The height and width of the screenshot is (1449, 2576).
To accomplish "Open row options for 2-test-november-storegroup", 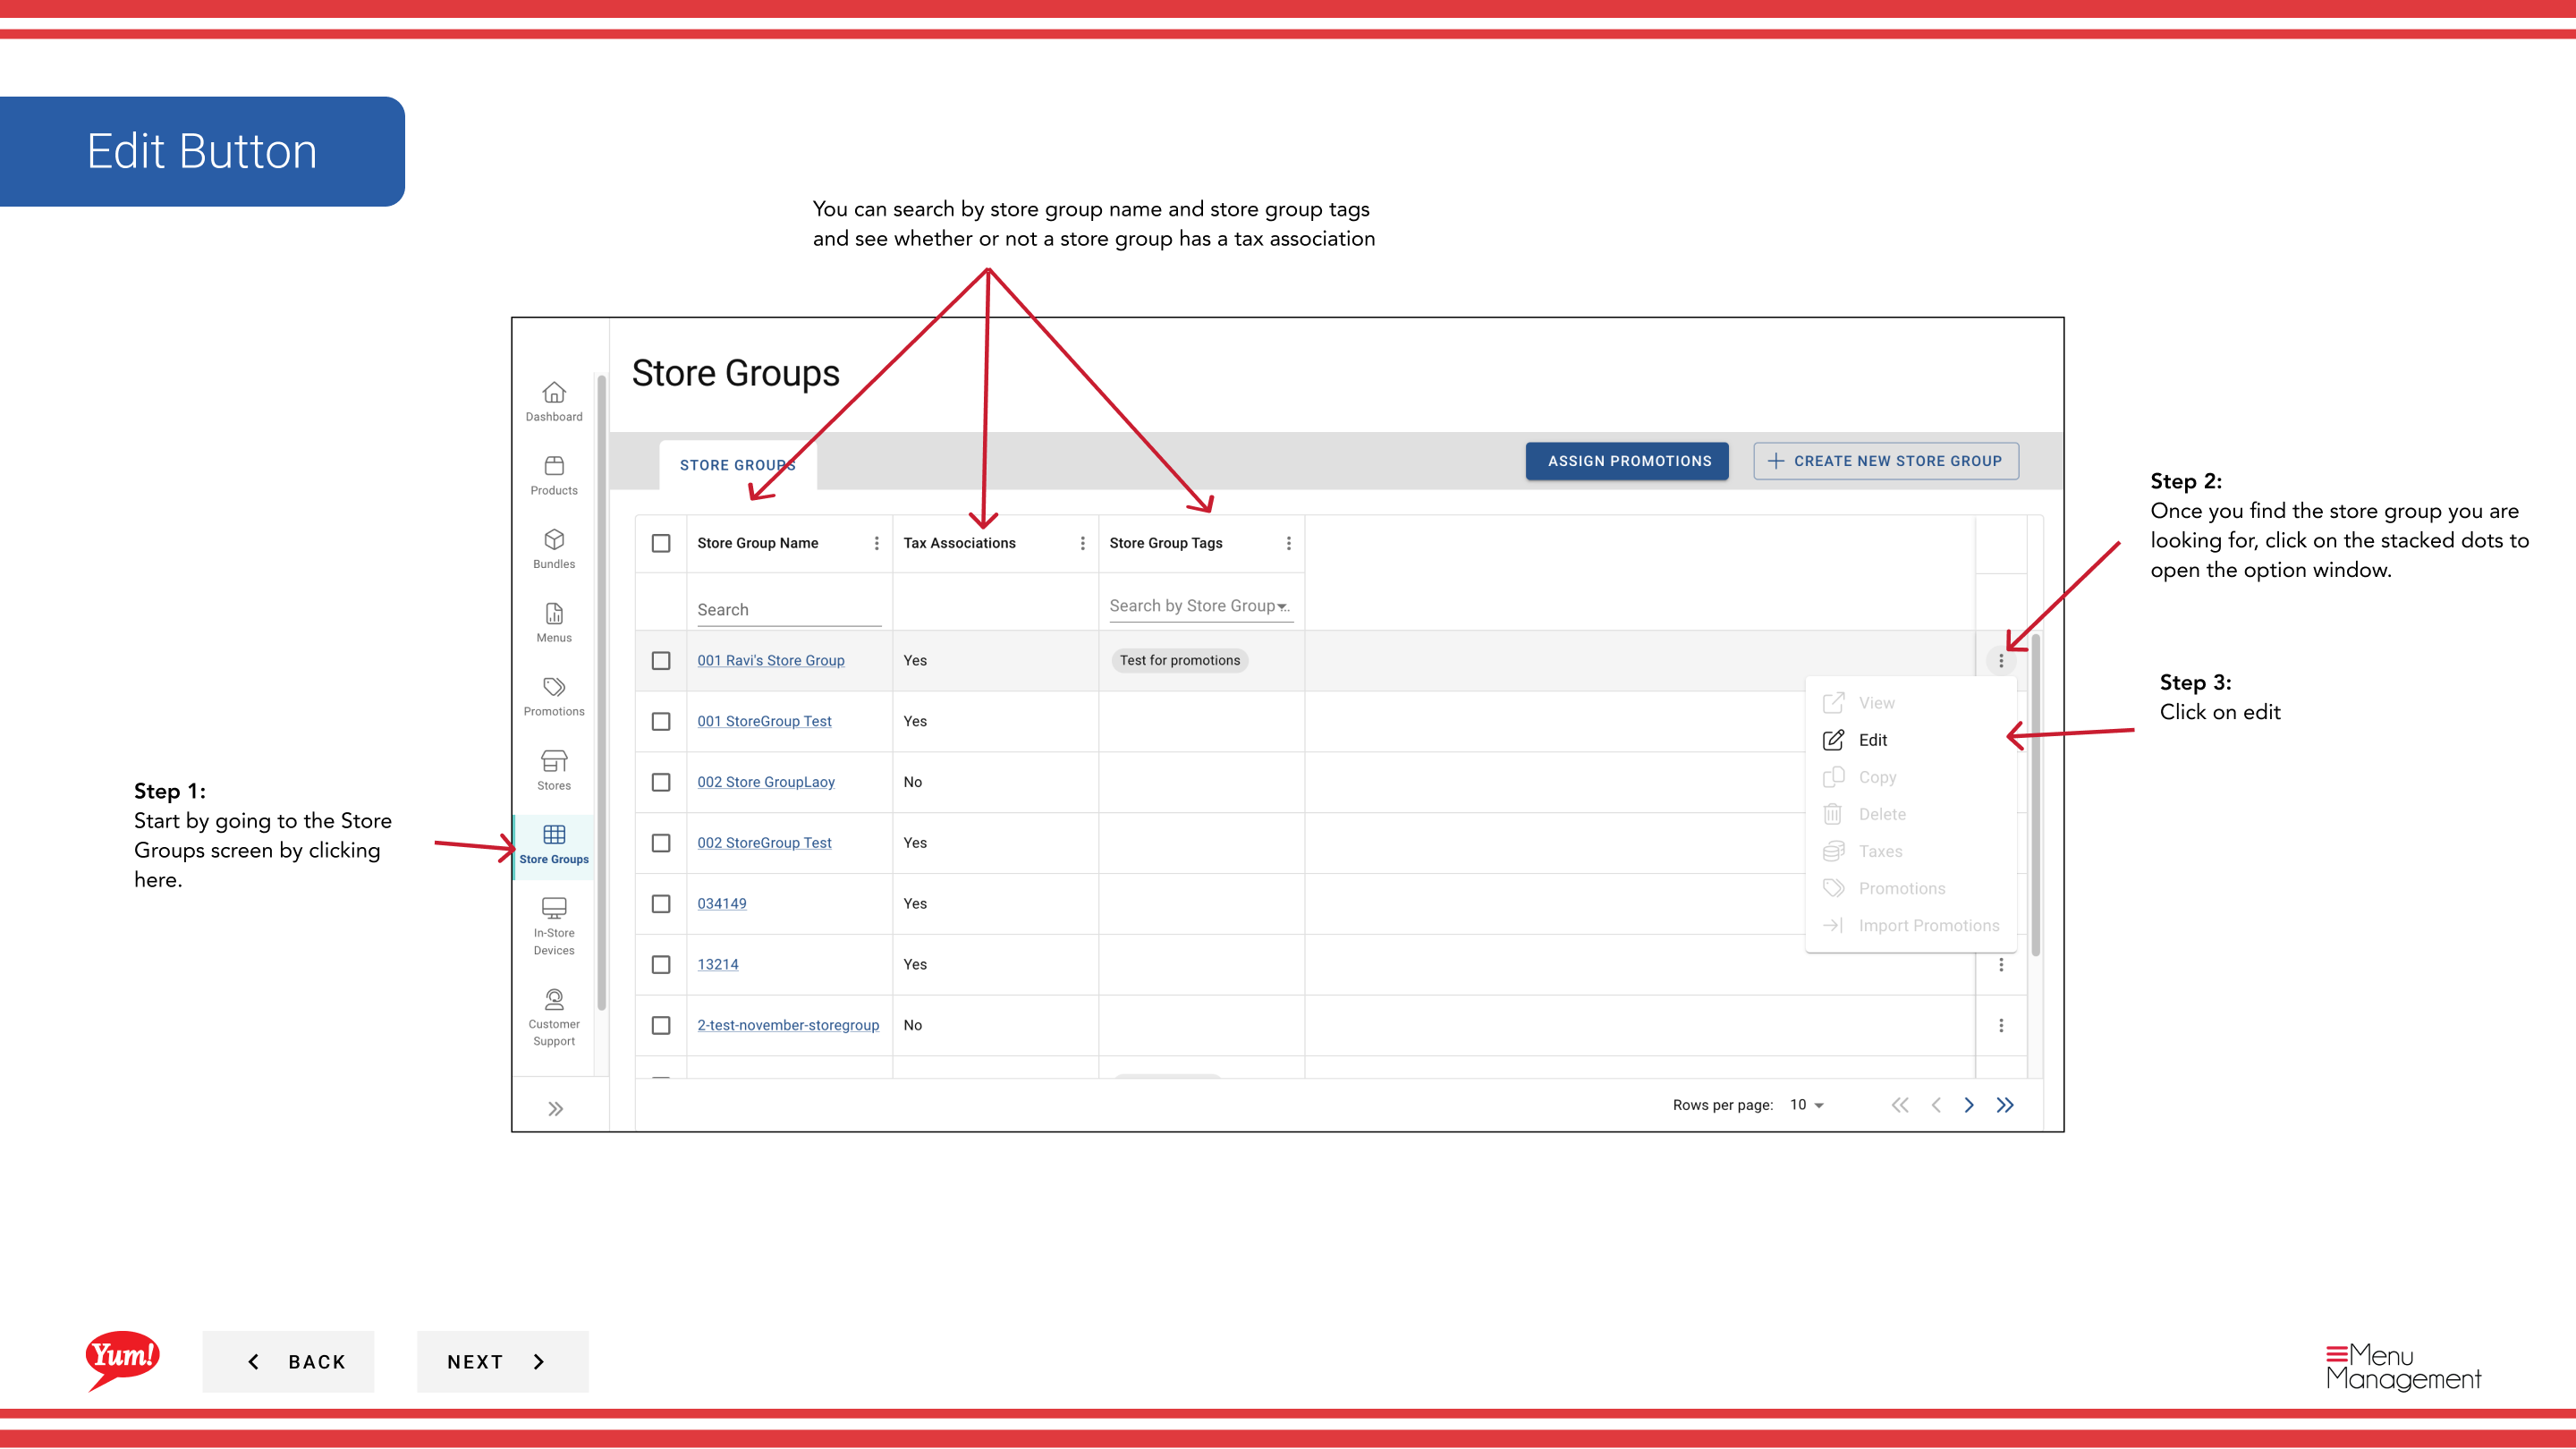I will point(2001,1025).
